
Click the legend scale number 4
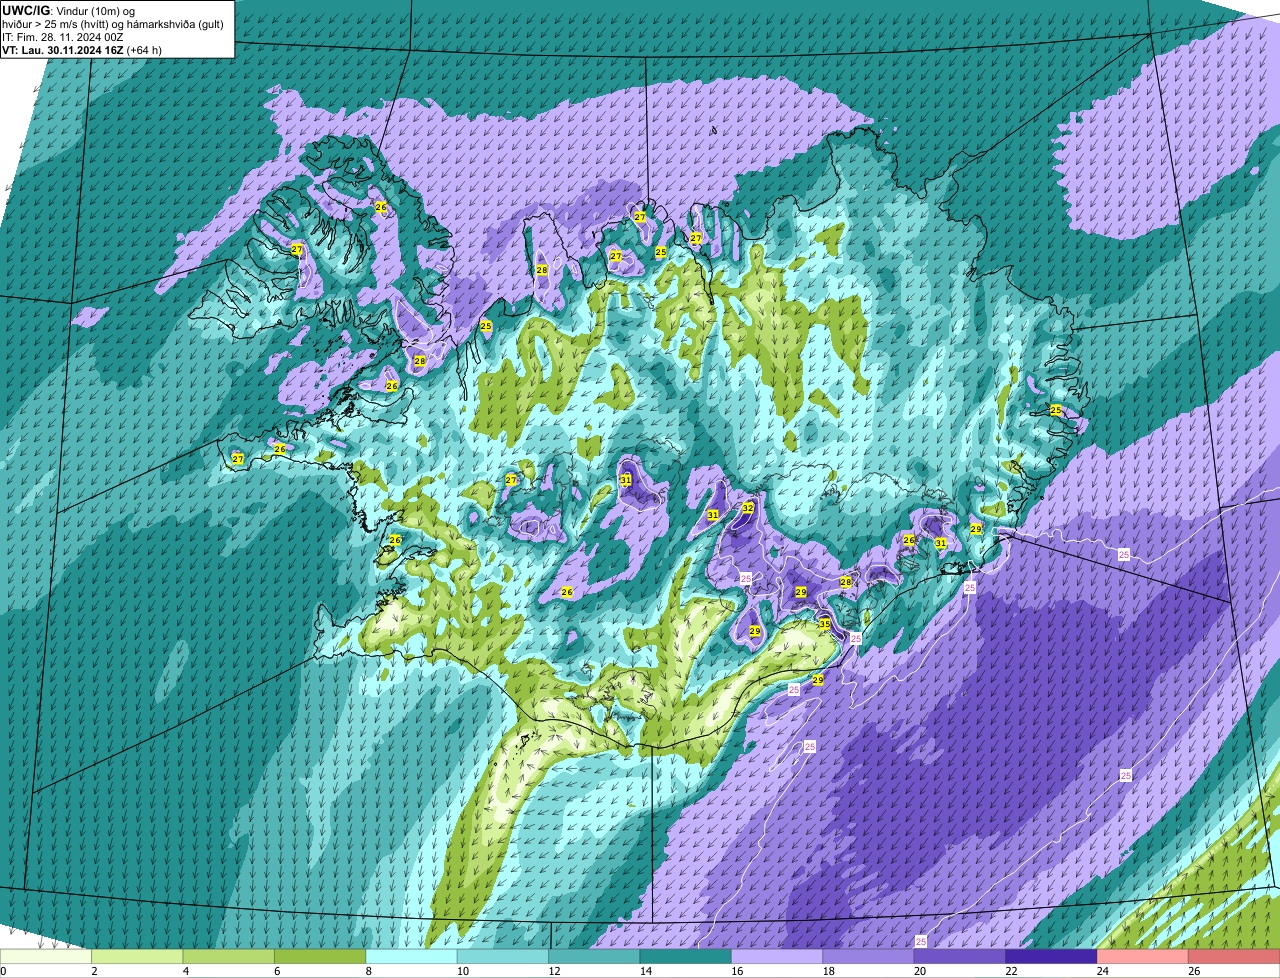point(184,971)
